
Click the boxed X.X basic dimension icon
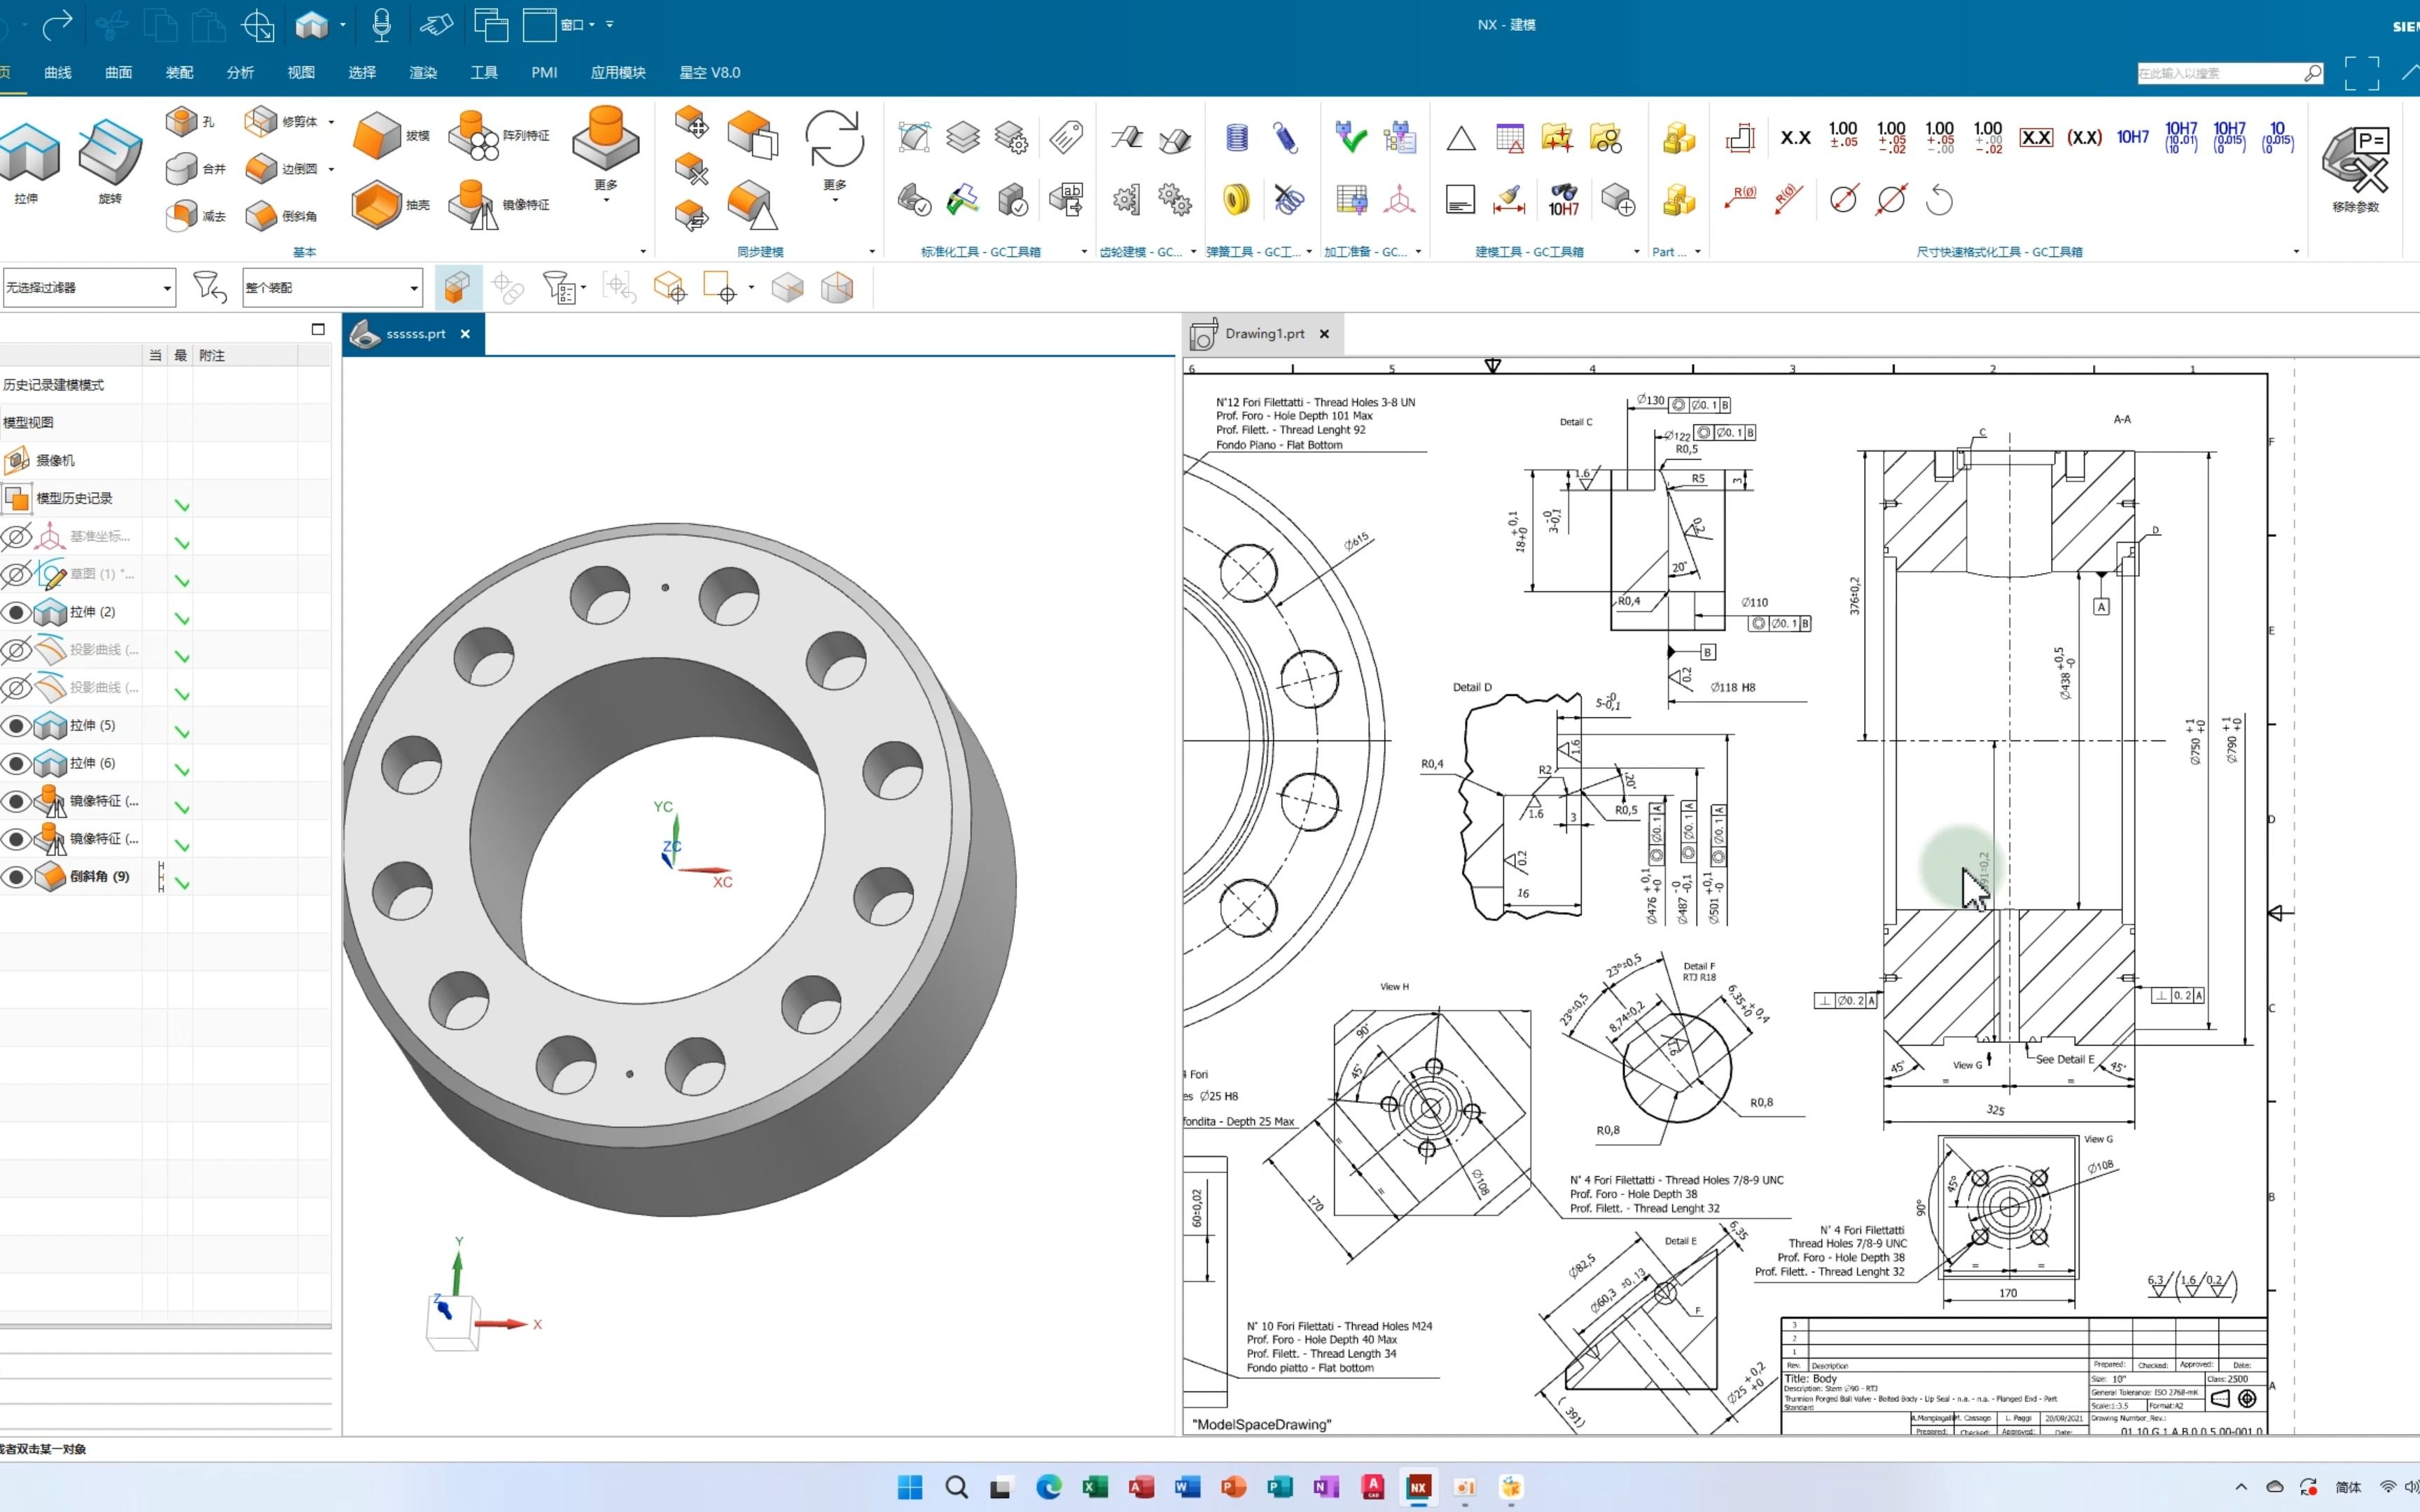pyautogui.click(x=2036, y=137)
